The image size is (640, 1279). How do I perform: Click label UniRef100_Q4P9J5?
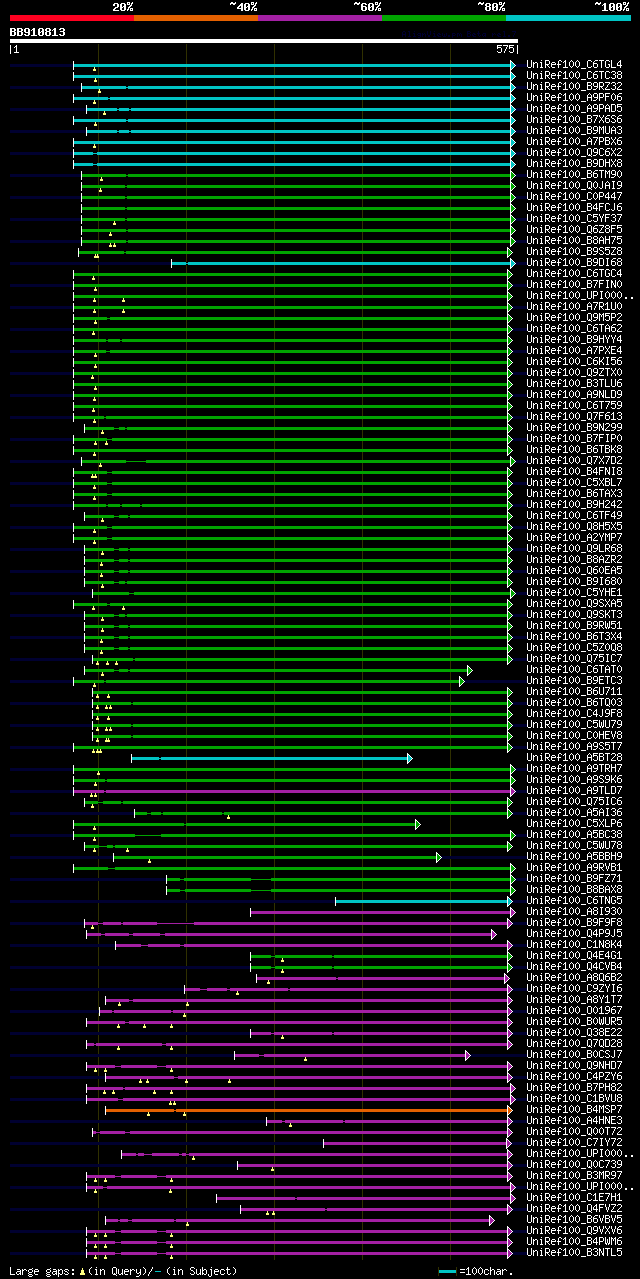click(x=574, y=934)
